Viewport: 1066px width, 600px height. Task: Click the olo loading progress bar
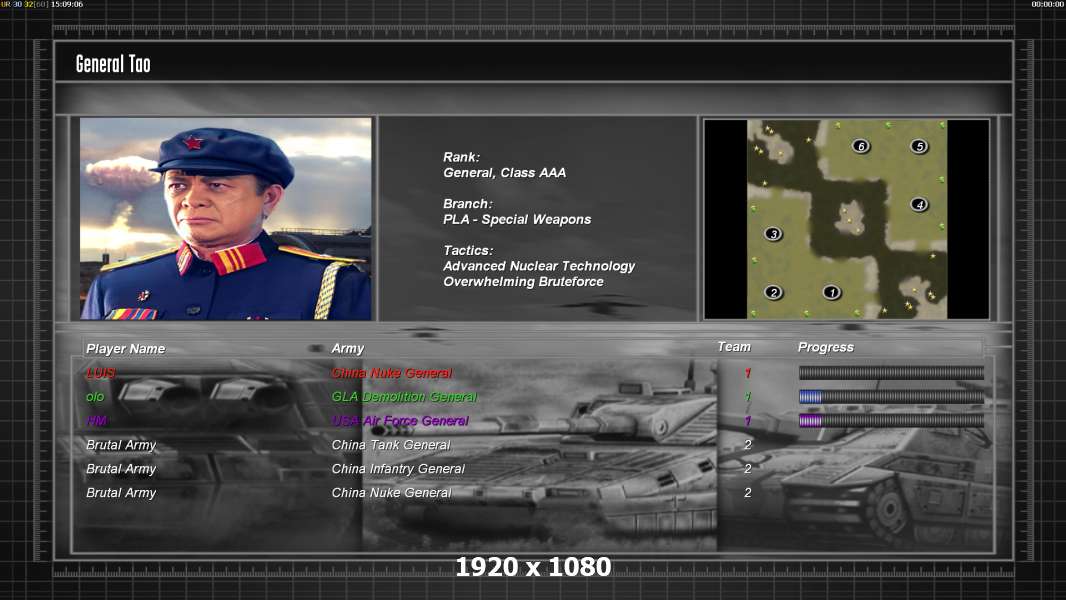point(891,396)
